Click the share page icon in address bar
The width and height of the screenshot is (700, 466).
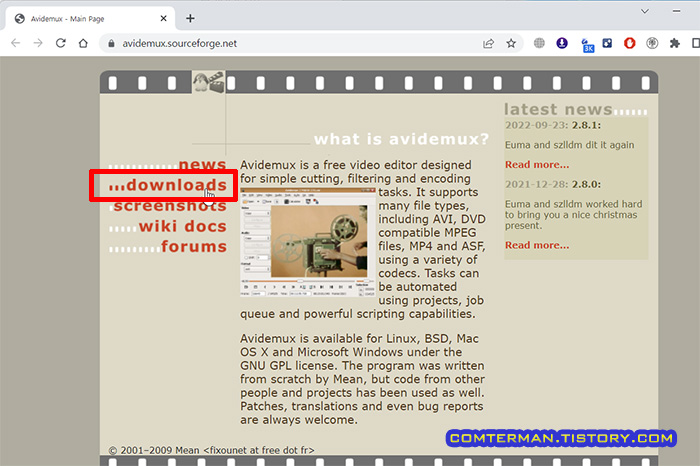[488, 43]
